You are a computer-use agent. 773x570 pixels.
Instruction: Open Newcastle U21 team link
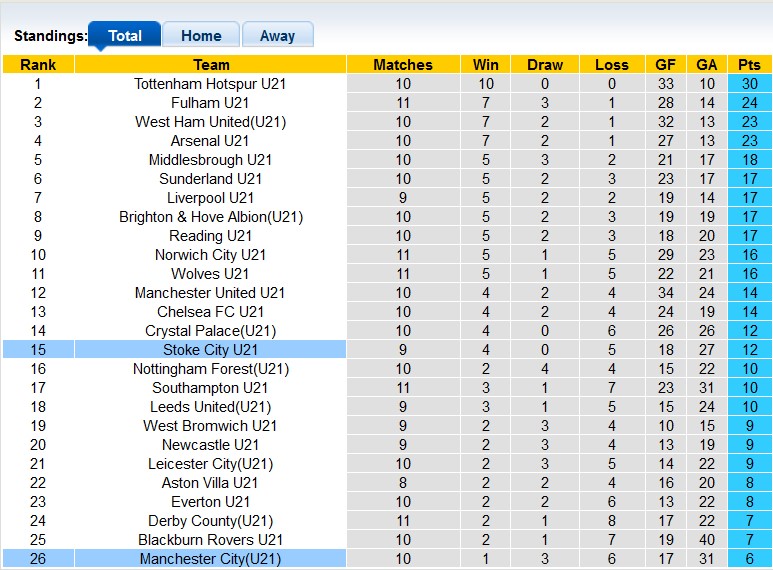211,445
